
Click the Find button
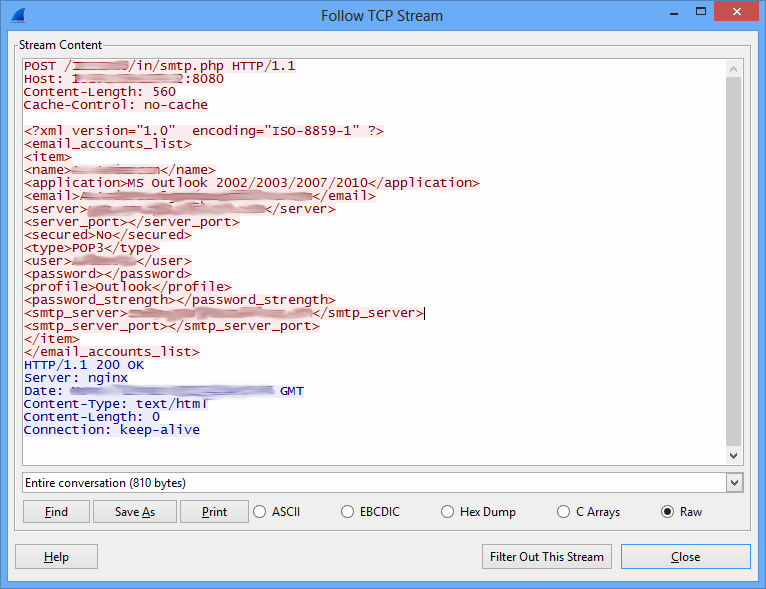pos(56,511)
